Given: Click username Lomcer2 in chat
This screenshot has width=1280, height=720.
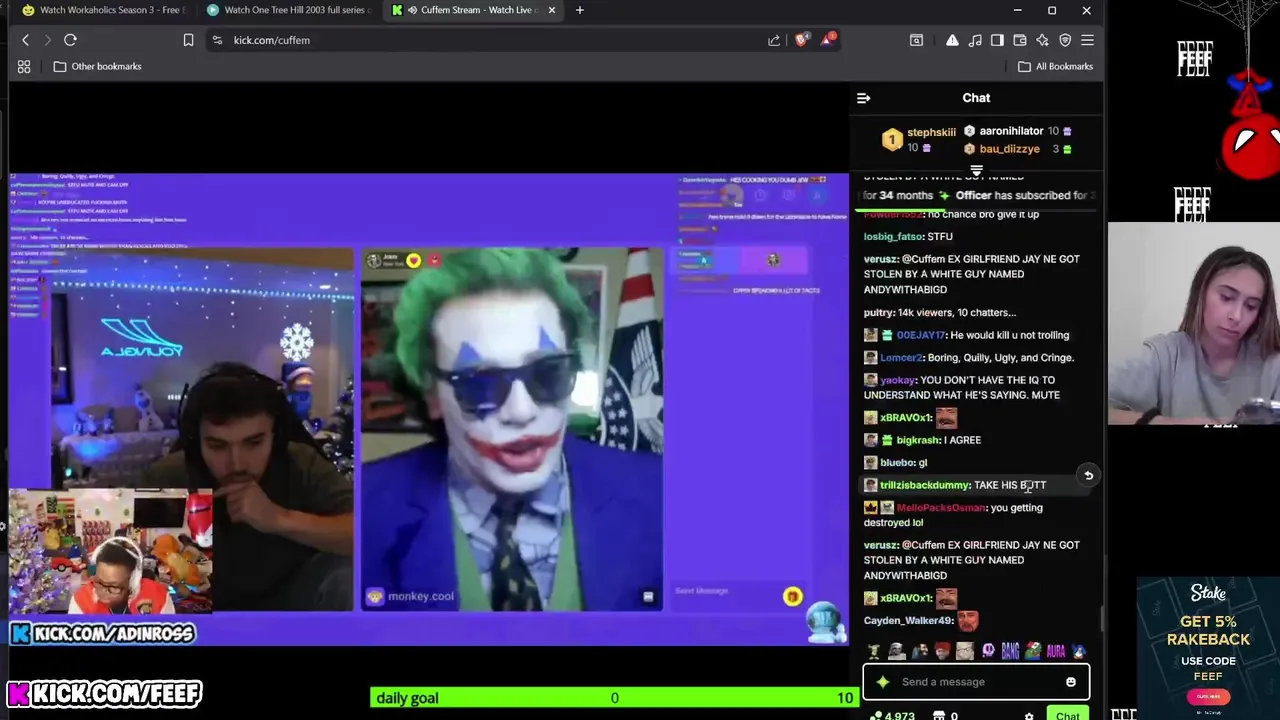Looking at the screenshot, I should 901,358.
